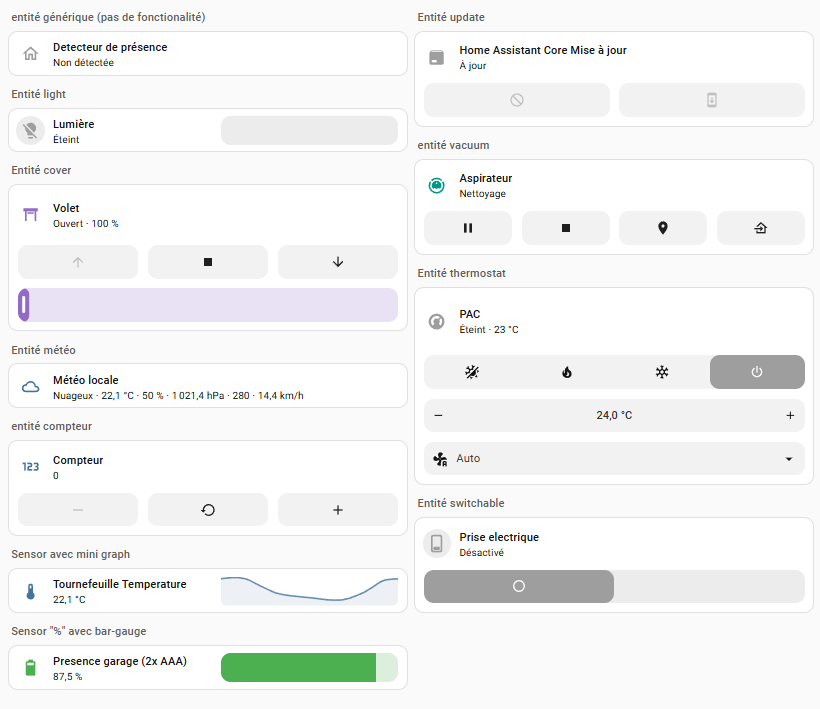The width and height of the screenshot is (820, 709).
Task: Increment the Compteur counter
Action: 337,509
